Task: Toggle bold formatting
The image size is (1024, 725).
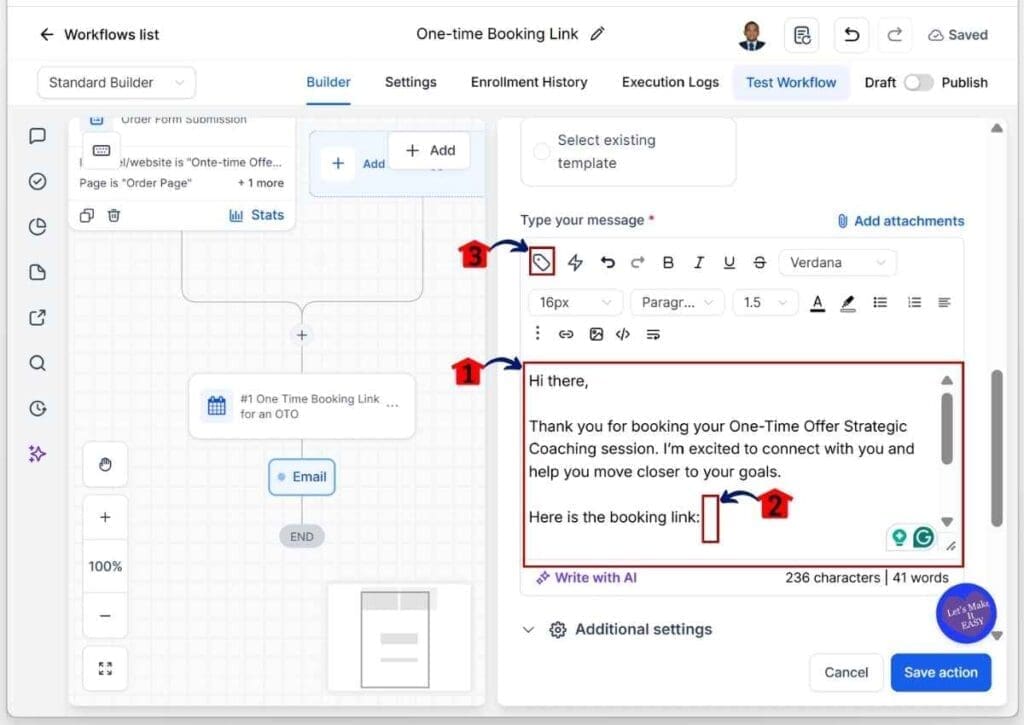Action: tap(667, 263)
